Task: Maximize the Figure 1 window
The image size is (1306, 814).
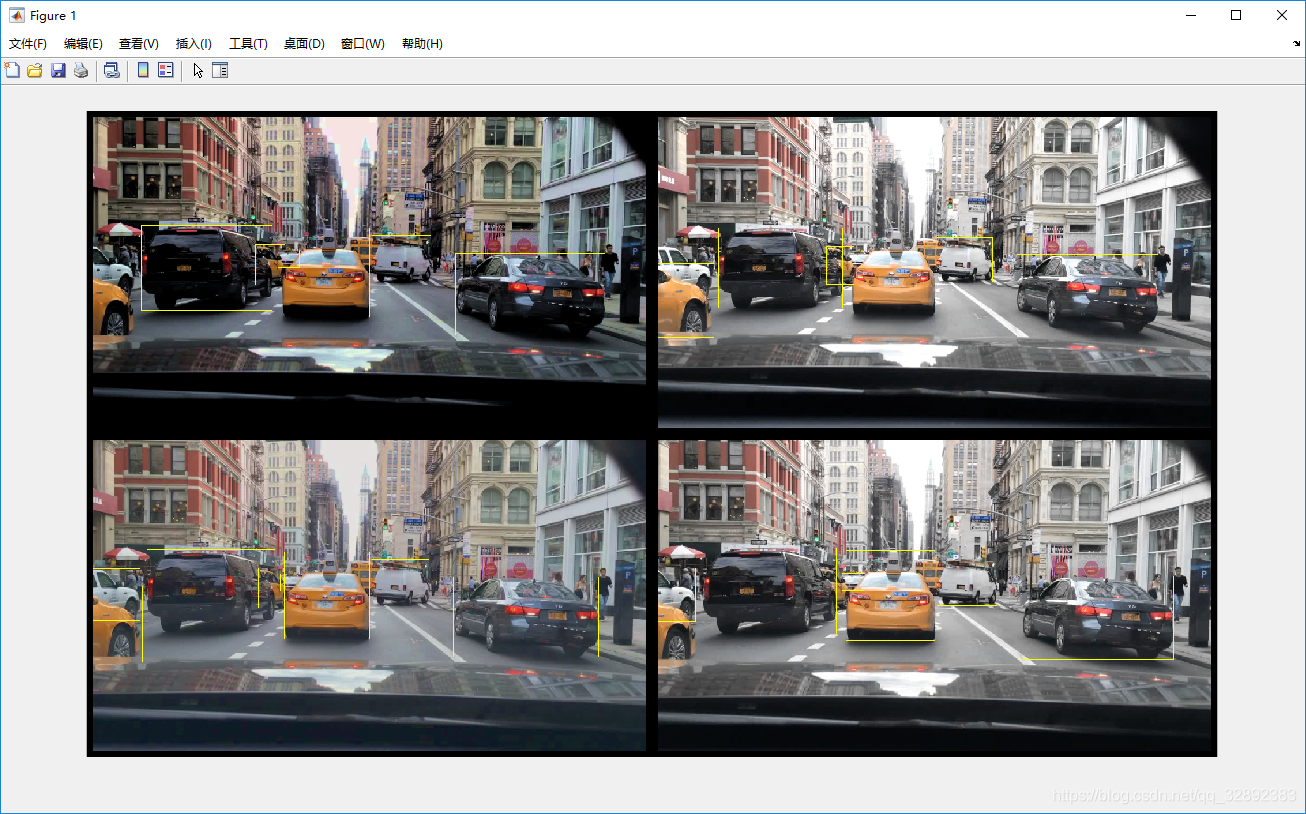Action: pos(1236,15)
